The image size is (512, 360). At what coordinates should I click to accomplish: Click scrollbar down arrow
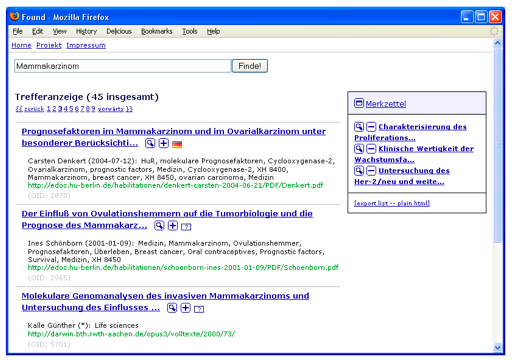click(498, 347)
